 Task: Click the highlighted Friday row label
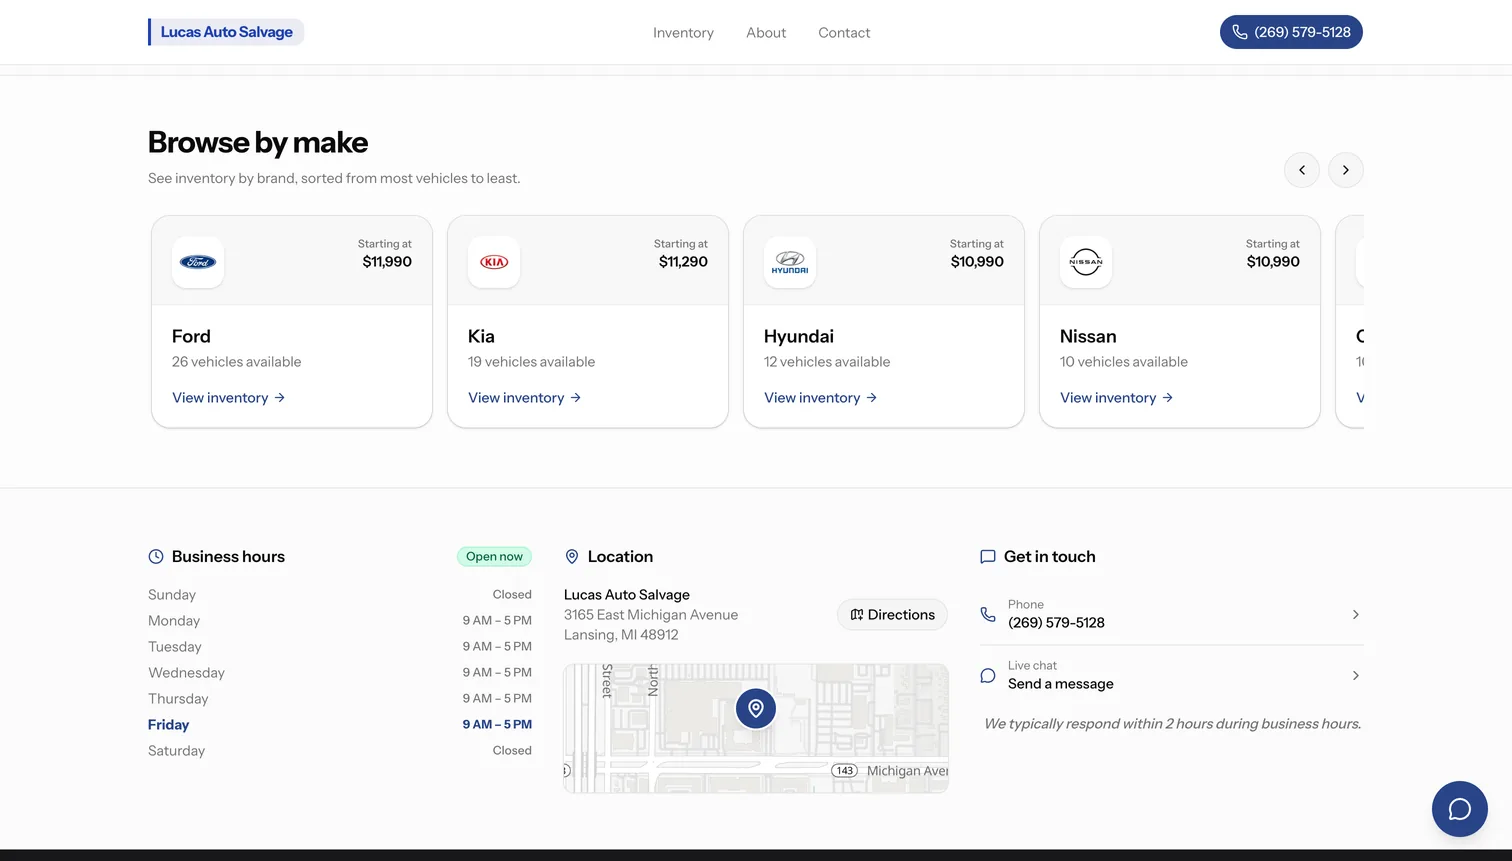[168, 725]
